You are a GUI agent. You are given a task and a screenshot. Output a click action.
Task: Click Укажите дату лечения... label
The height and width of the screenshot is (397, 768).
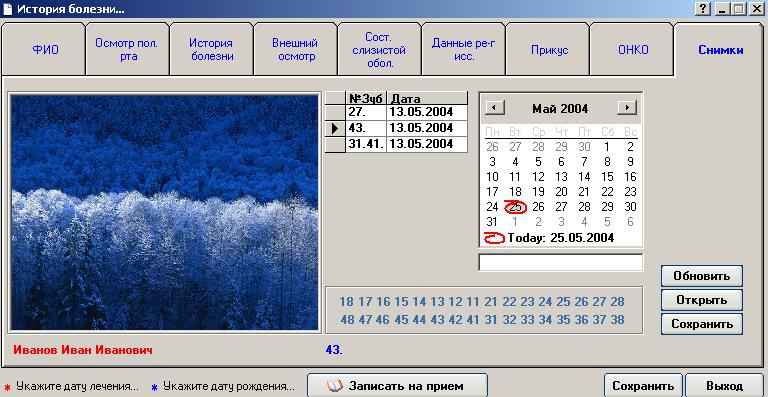point(77,386)
